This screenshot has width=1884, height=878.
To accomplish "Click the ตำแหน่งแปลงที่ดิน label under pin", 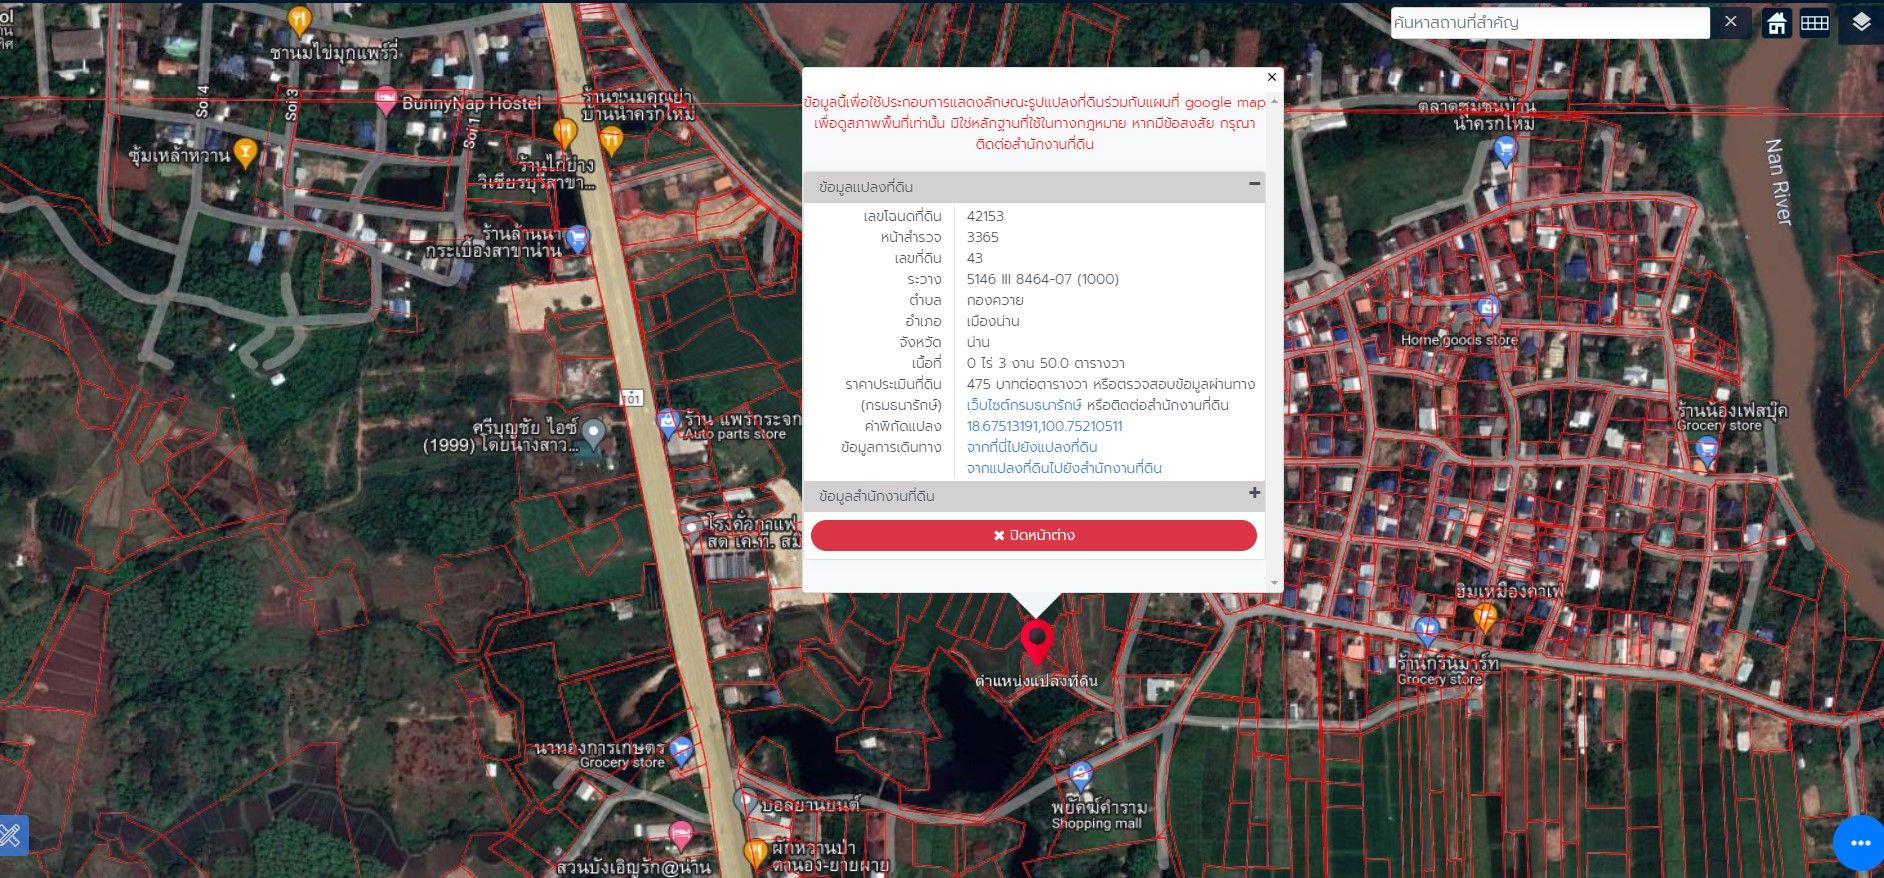I will [1037, 681].
